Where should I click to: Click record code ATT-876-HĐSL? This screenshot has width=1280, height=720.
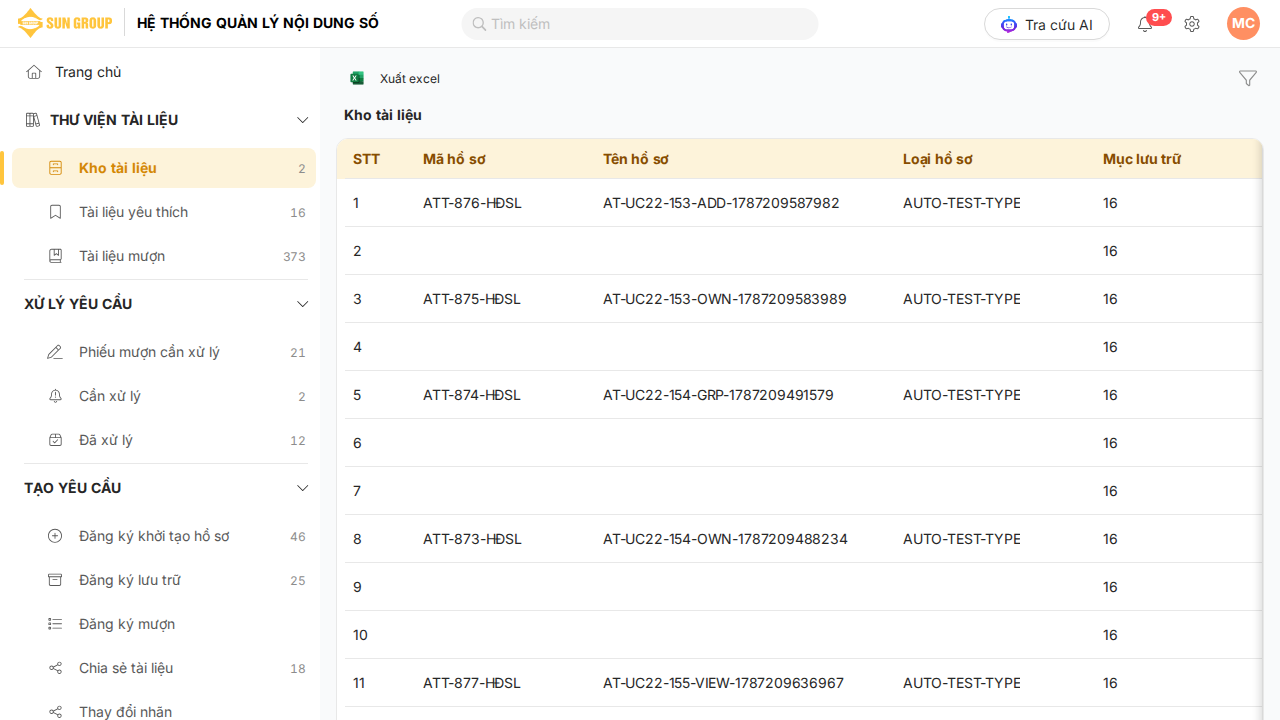click(472, 203)
